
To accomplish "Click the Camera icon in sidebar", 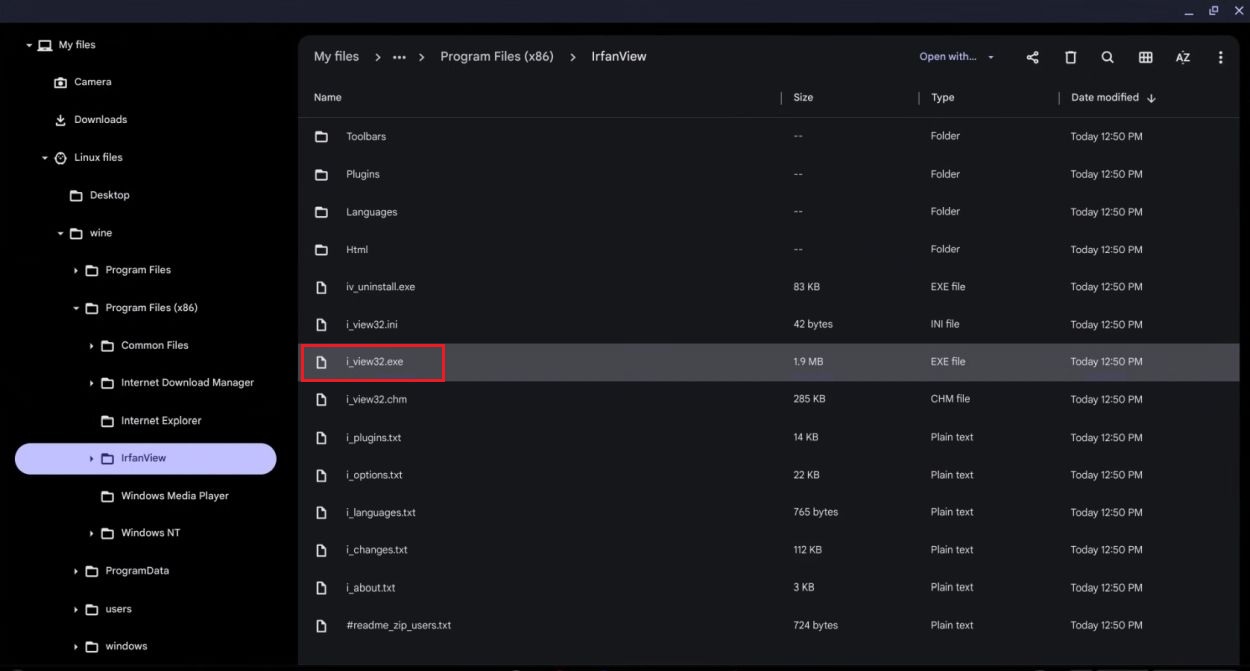I will click(x=60, y=81).
